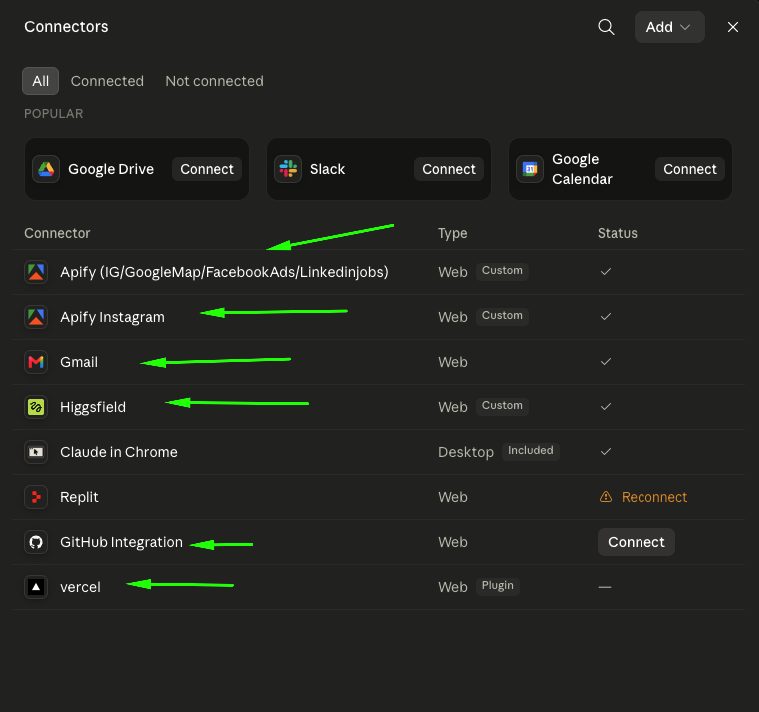The height and width of the screenshot is (712, 759).
Task: Click the Connector column header
Action: tap(57, 233)
